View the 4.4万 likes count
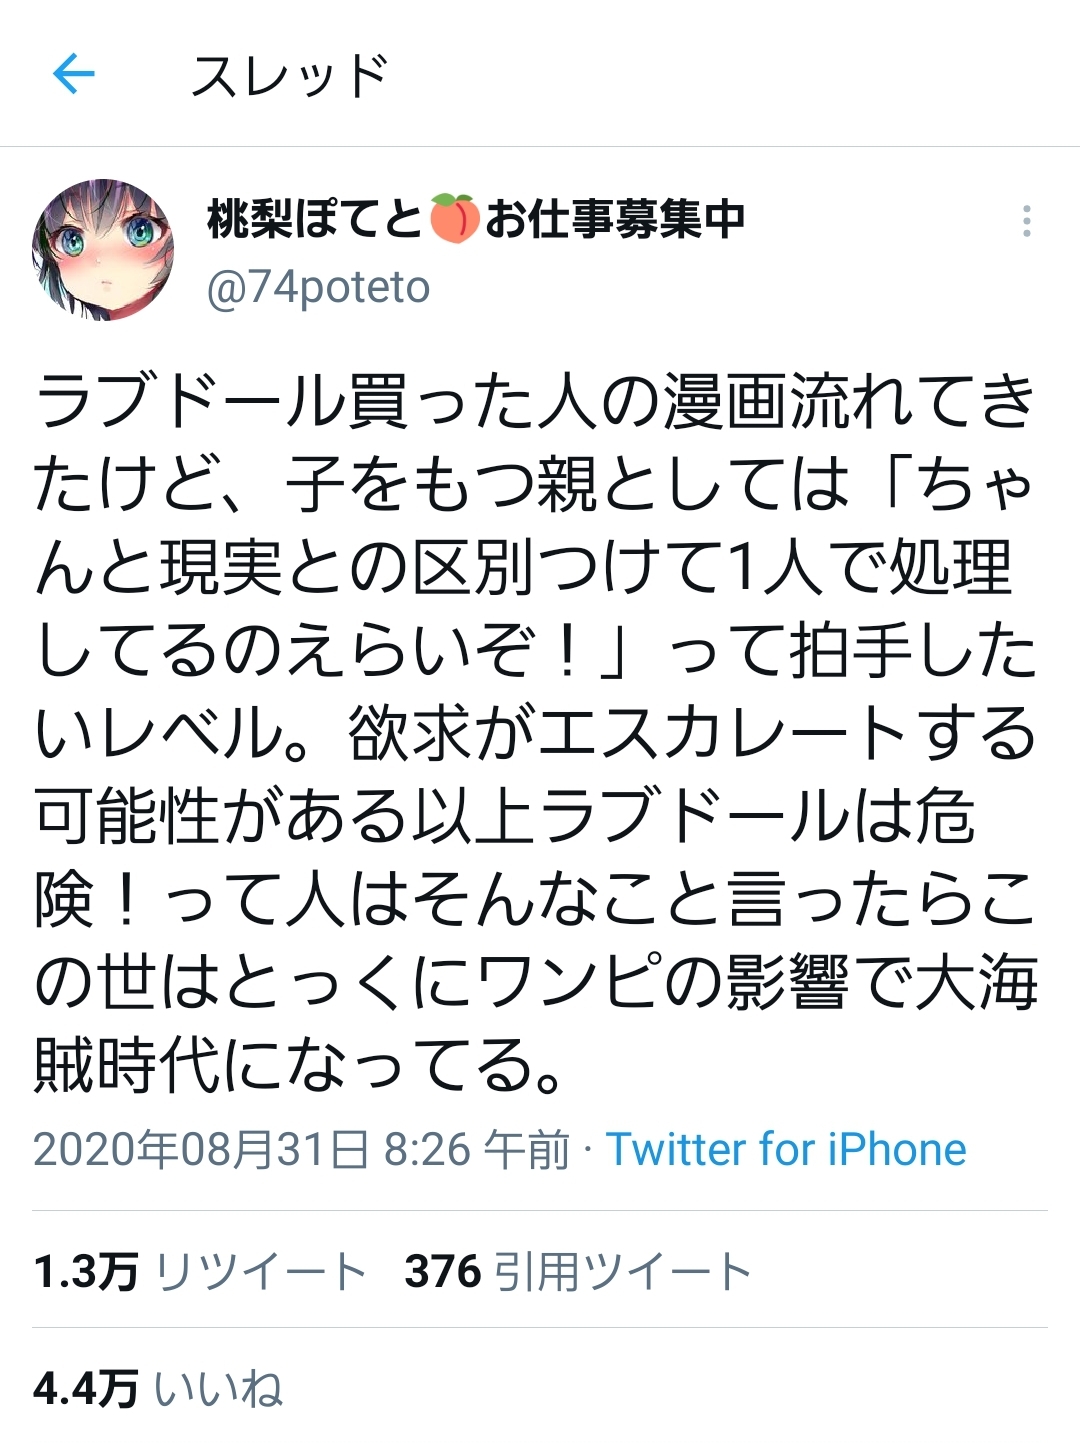The width and height of the screenshot is (1080, 1443). pos(85,1389)
